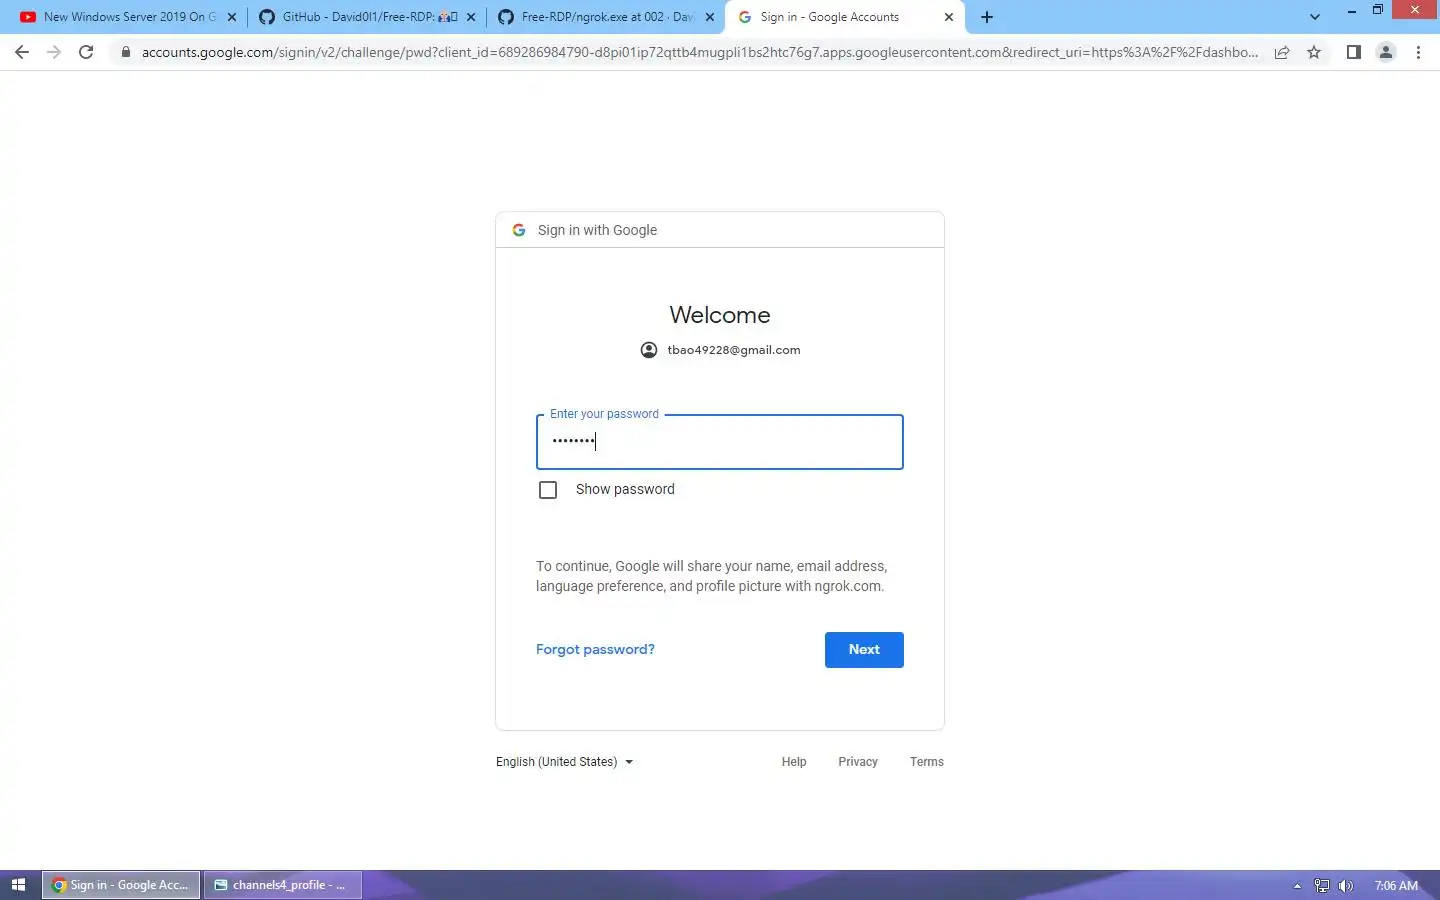Open the network tray icon
The image size is (1440, 900).
click(1322, 886)
